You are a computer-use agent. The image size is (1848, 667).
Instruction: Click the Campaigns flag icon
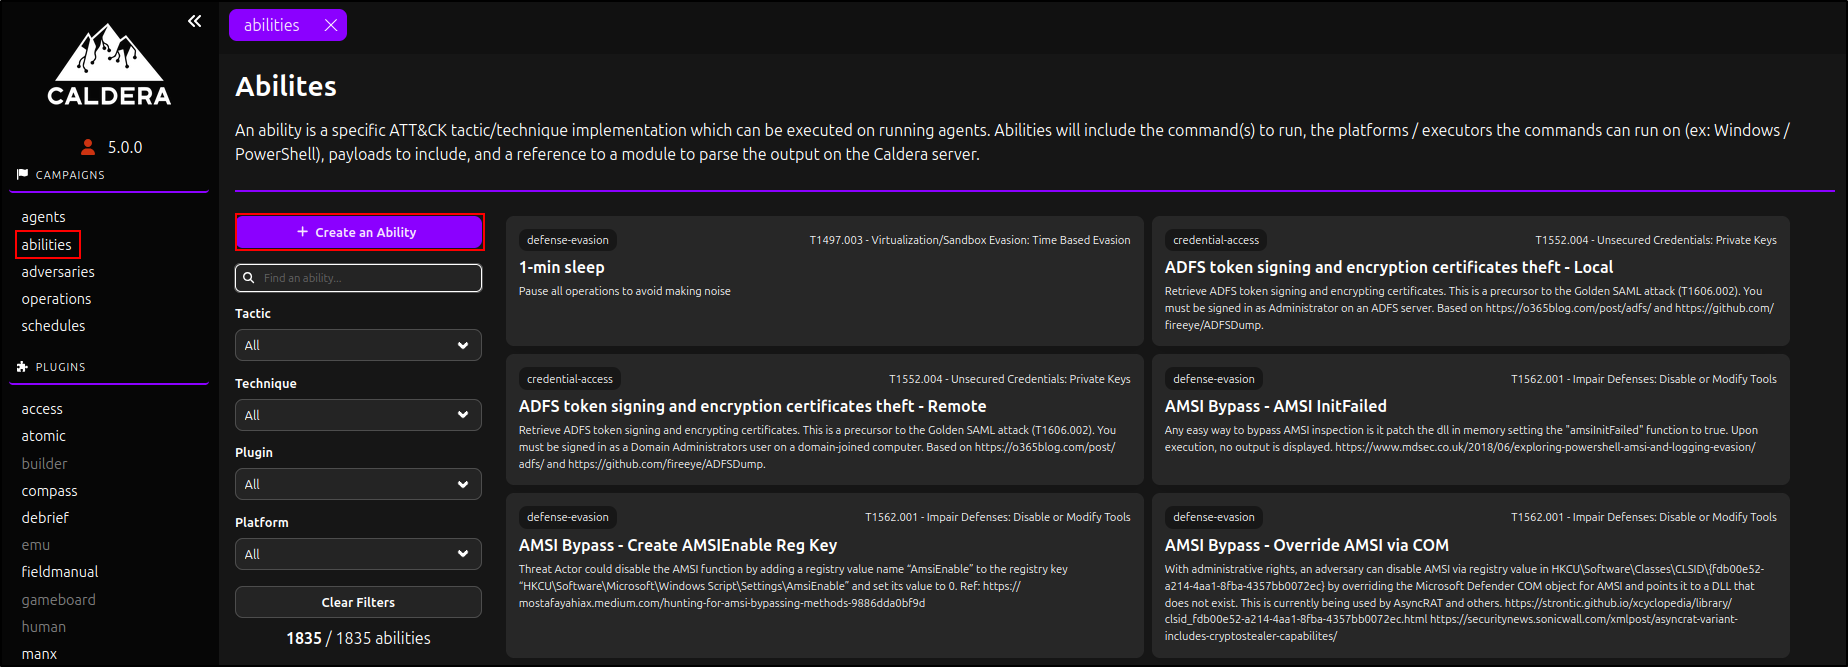click(x=23, y=175)
